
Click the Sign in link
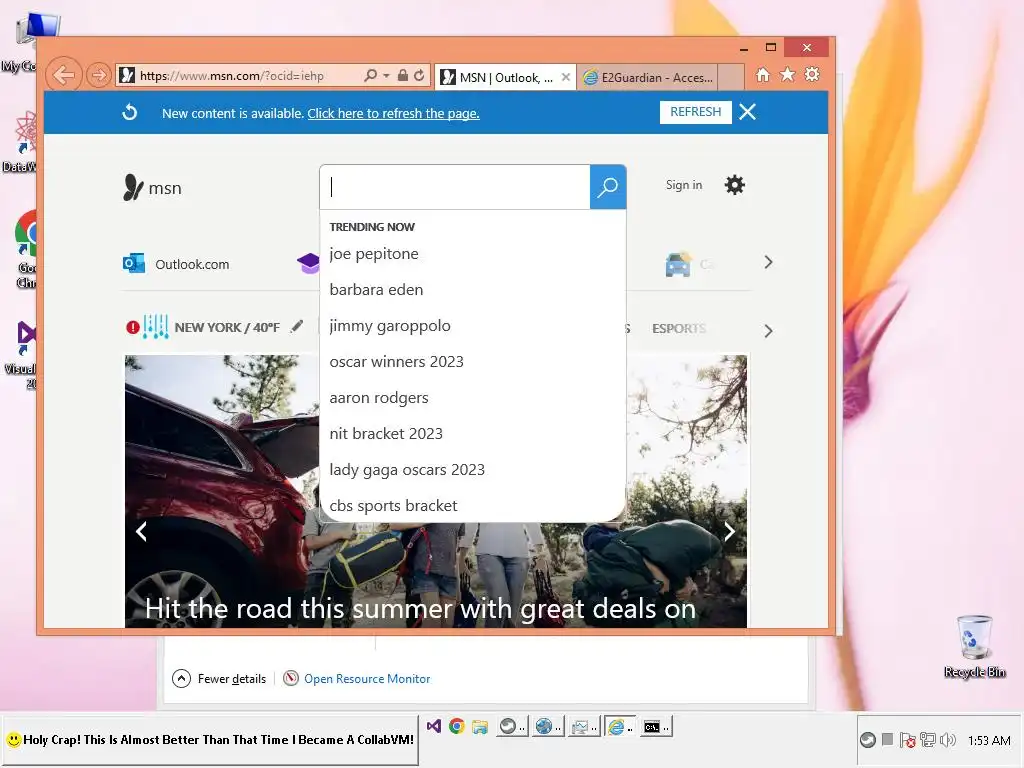684,185
